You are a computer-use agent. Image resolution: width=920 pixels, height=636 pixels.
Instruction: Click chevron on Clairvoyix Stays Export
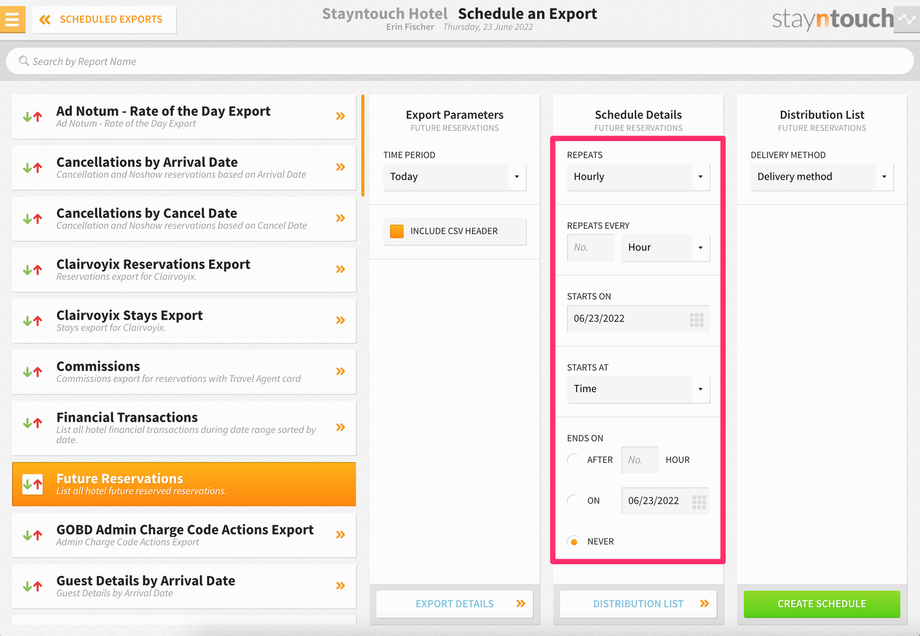coord(340,320)
